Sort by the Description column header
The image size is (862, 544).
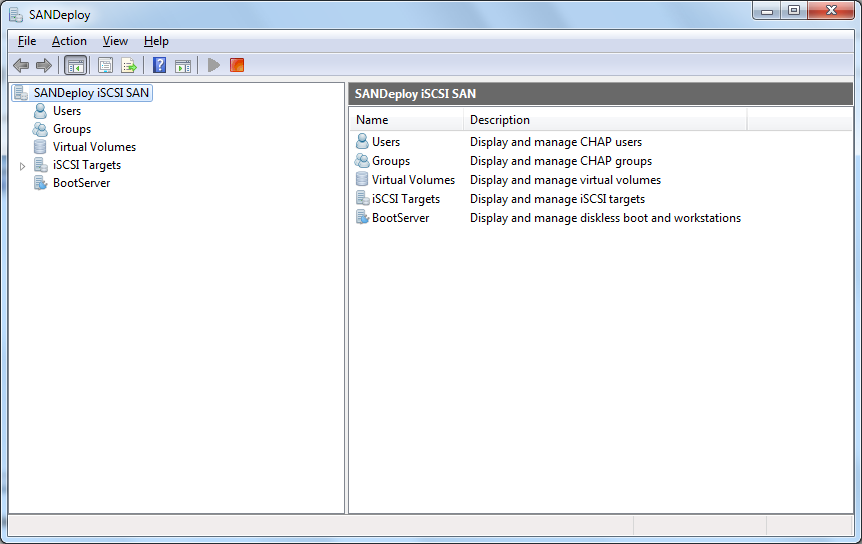(x=605, y=120)
